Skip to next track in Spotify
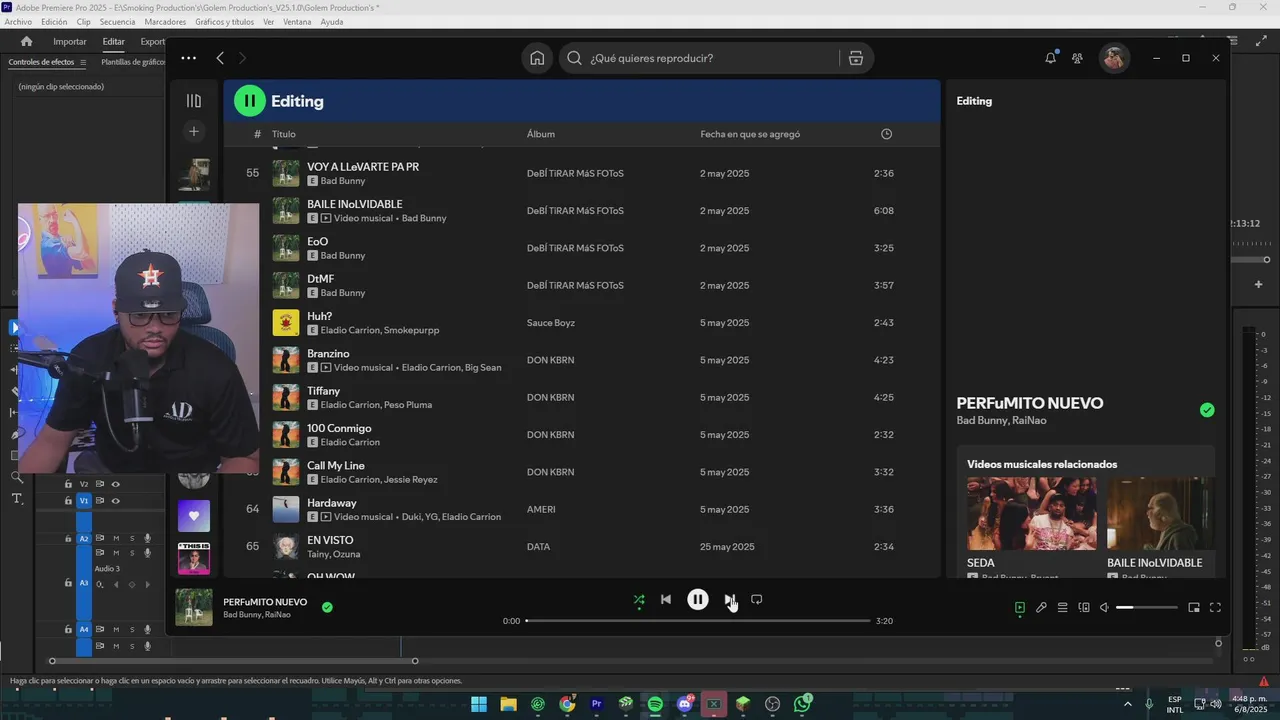Image resolution: width=1280 pixels, height=720 pixels. [729, 600]
